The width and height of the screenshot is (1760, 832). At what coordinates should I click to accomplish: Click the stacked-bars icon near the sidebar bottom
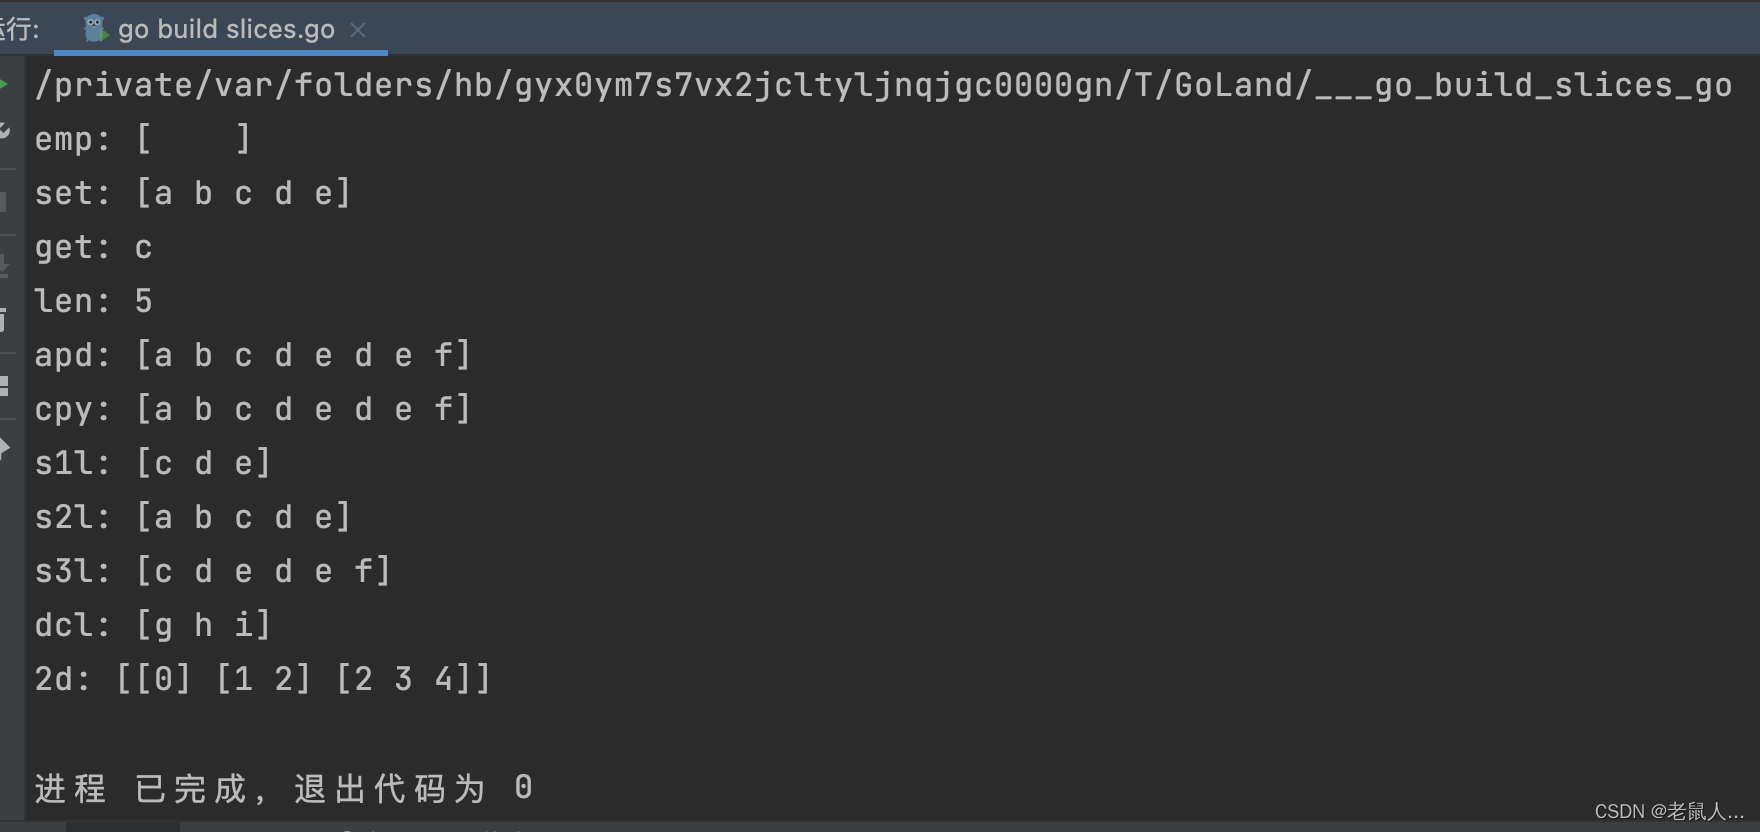[7, 385]
